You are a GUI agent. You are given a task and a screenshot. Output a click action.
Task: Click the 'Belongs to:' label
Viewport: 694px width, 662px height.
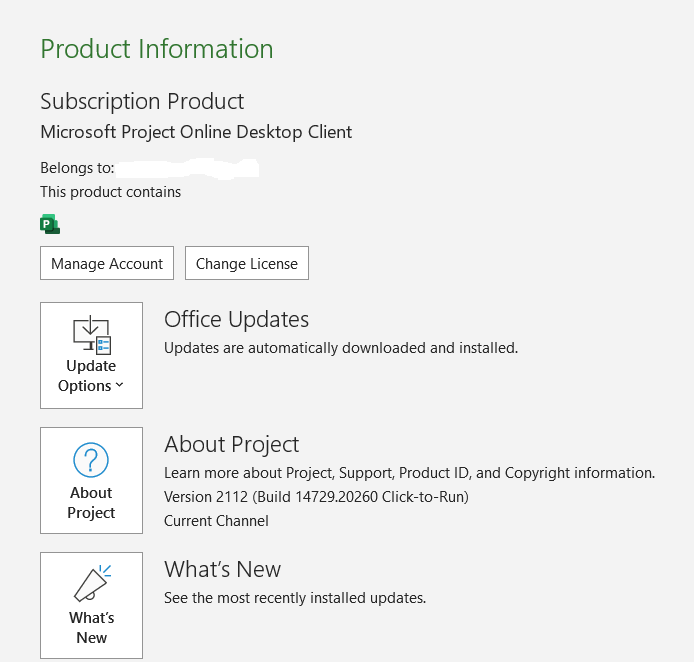(x=77, y=168)
